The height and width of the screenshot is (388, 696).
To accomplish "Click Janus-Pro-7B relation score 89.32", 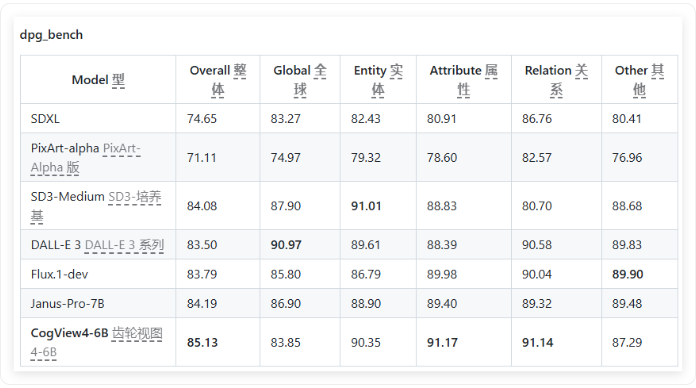I will point(537,304).
